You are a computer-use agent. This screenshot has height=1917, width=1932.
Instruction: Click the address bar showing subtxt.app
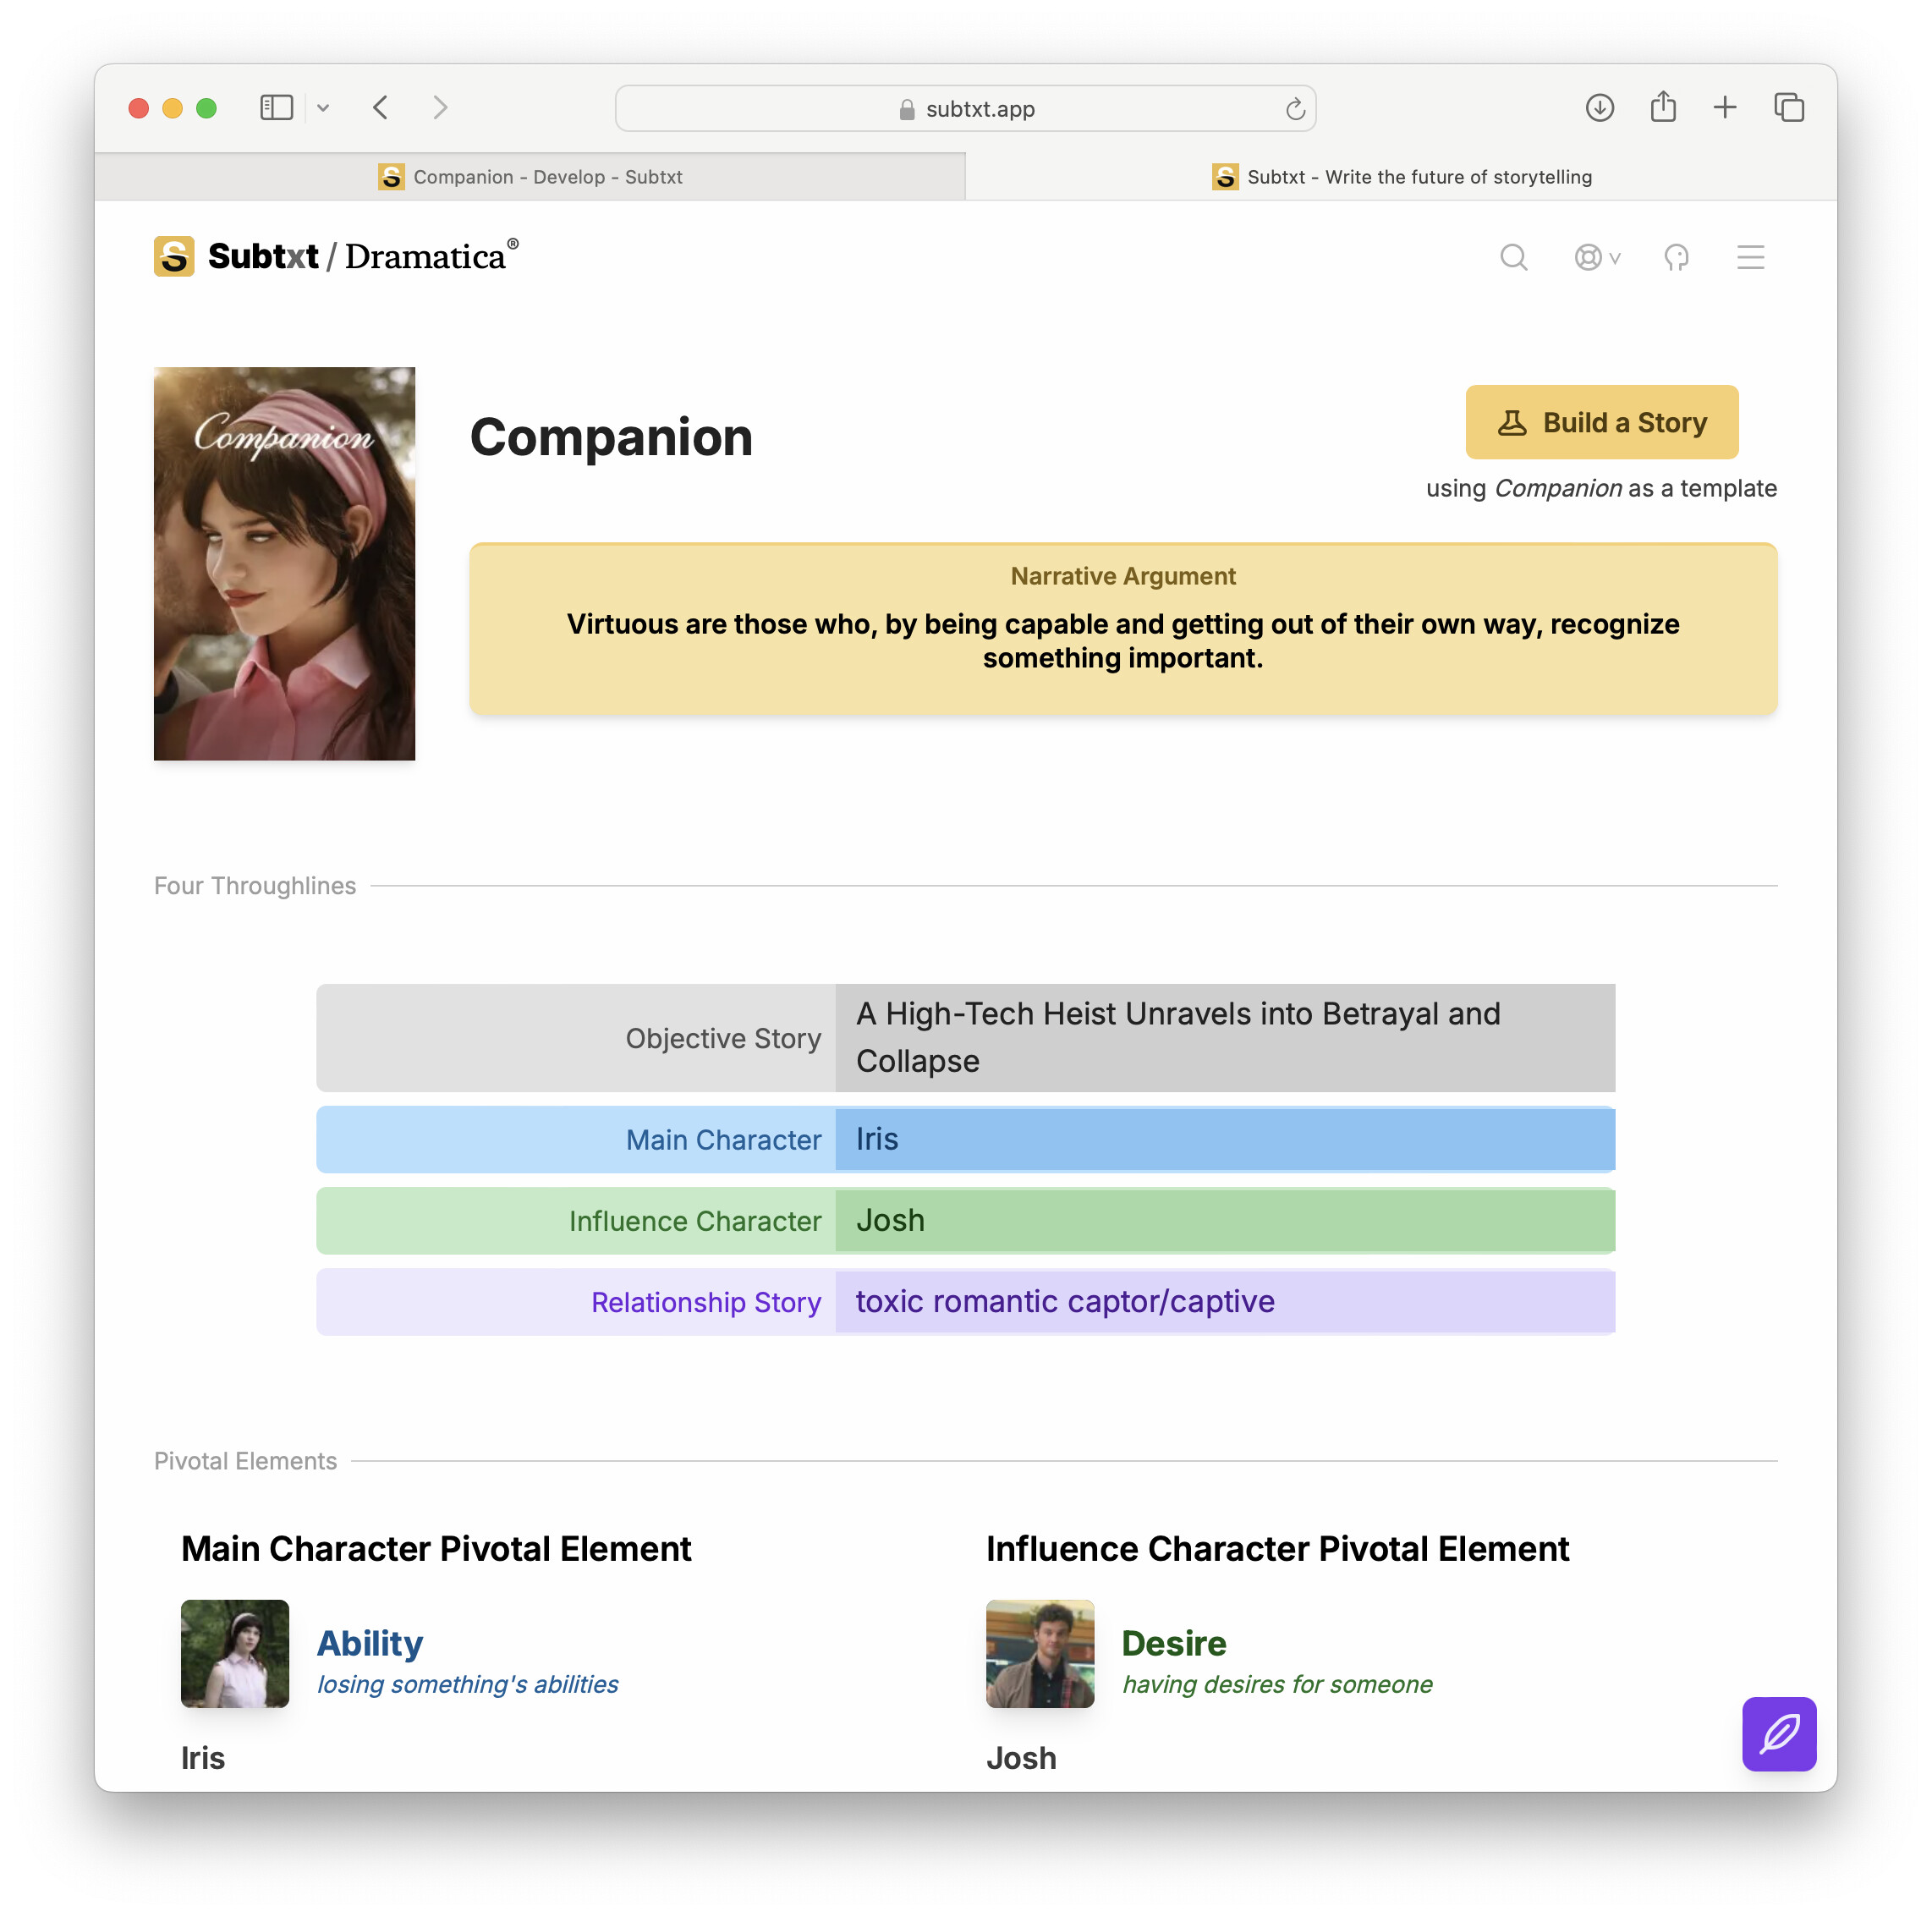[965, 109]
